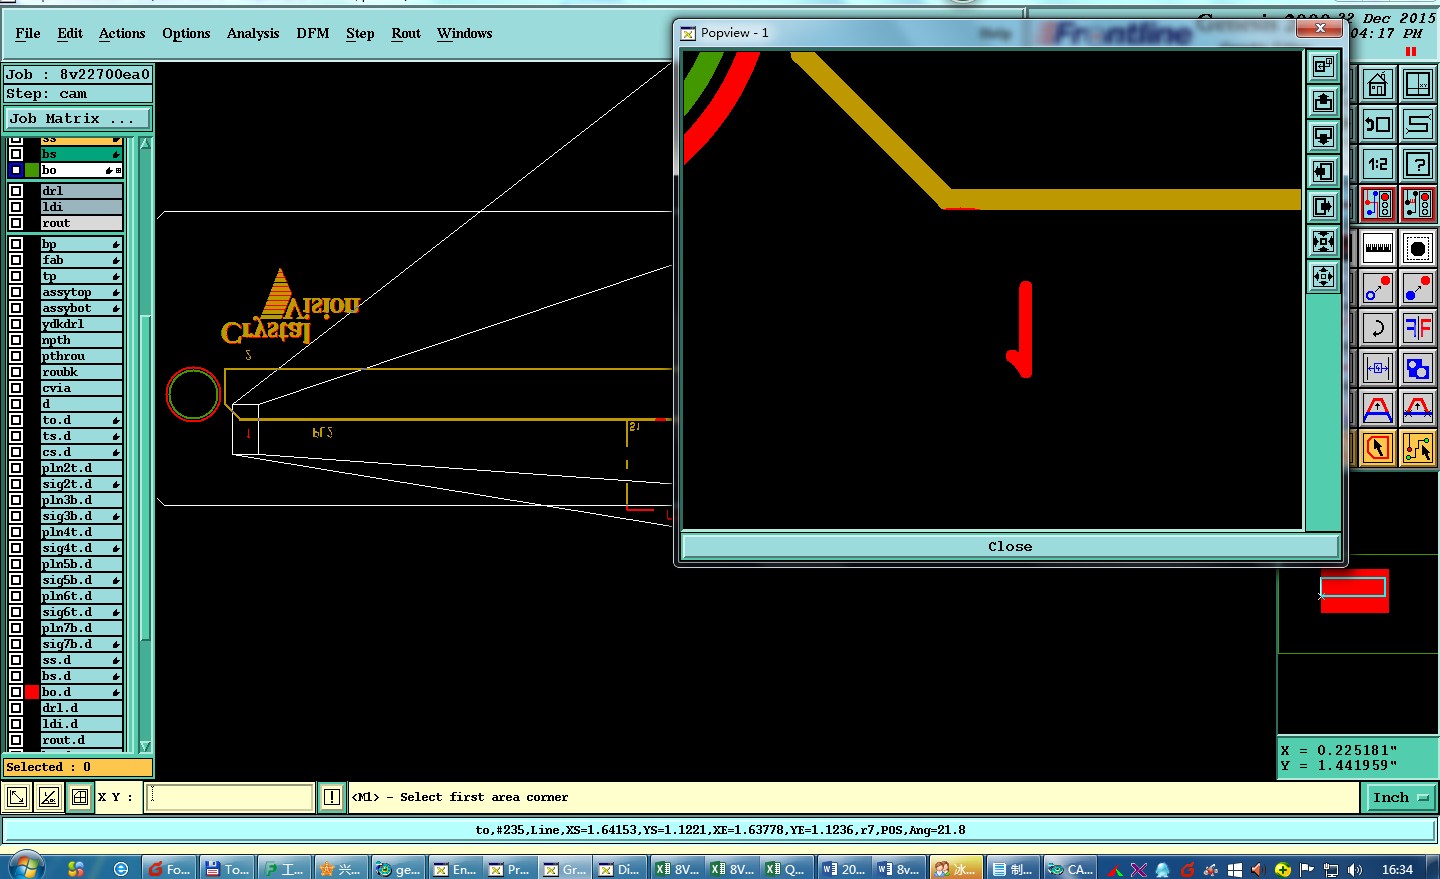Toggle the npth layer checkbox
Screen dimensions: 1440x879
point(16,340)
